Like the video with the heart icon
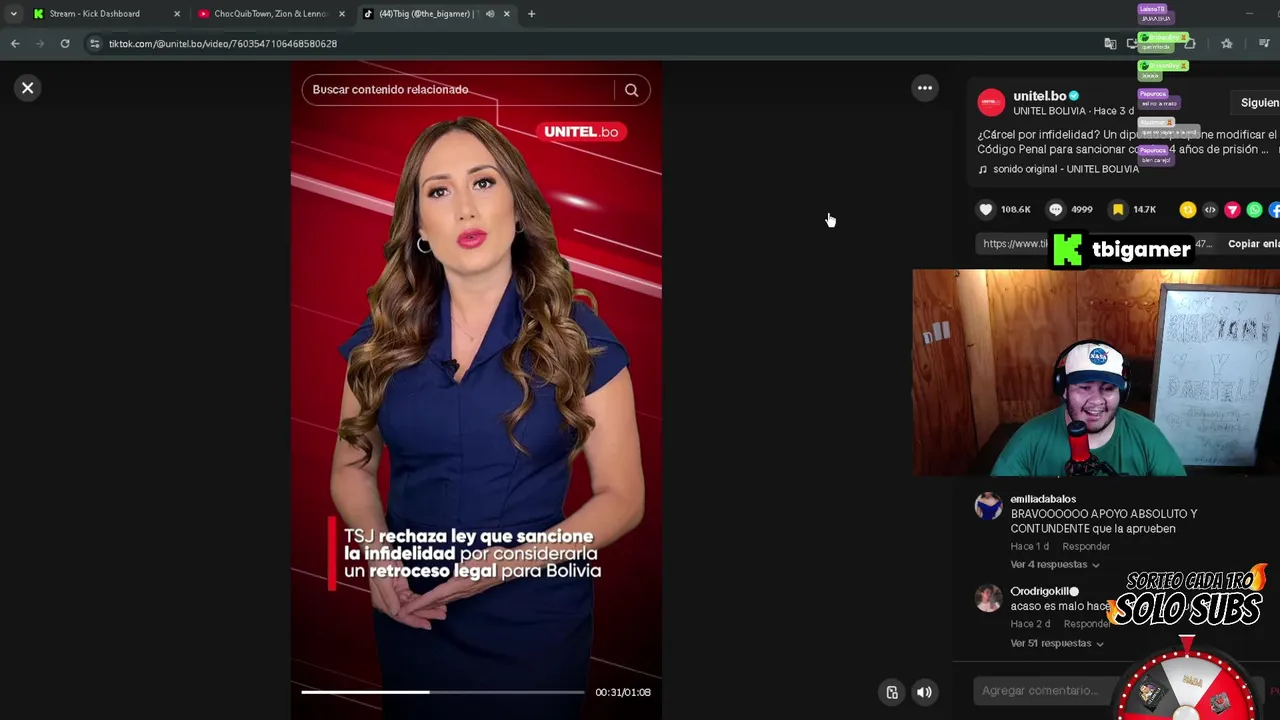The width and height of the screenshot is (1280, 720). (x=986, y=209)
